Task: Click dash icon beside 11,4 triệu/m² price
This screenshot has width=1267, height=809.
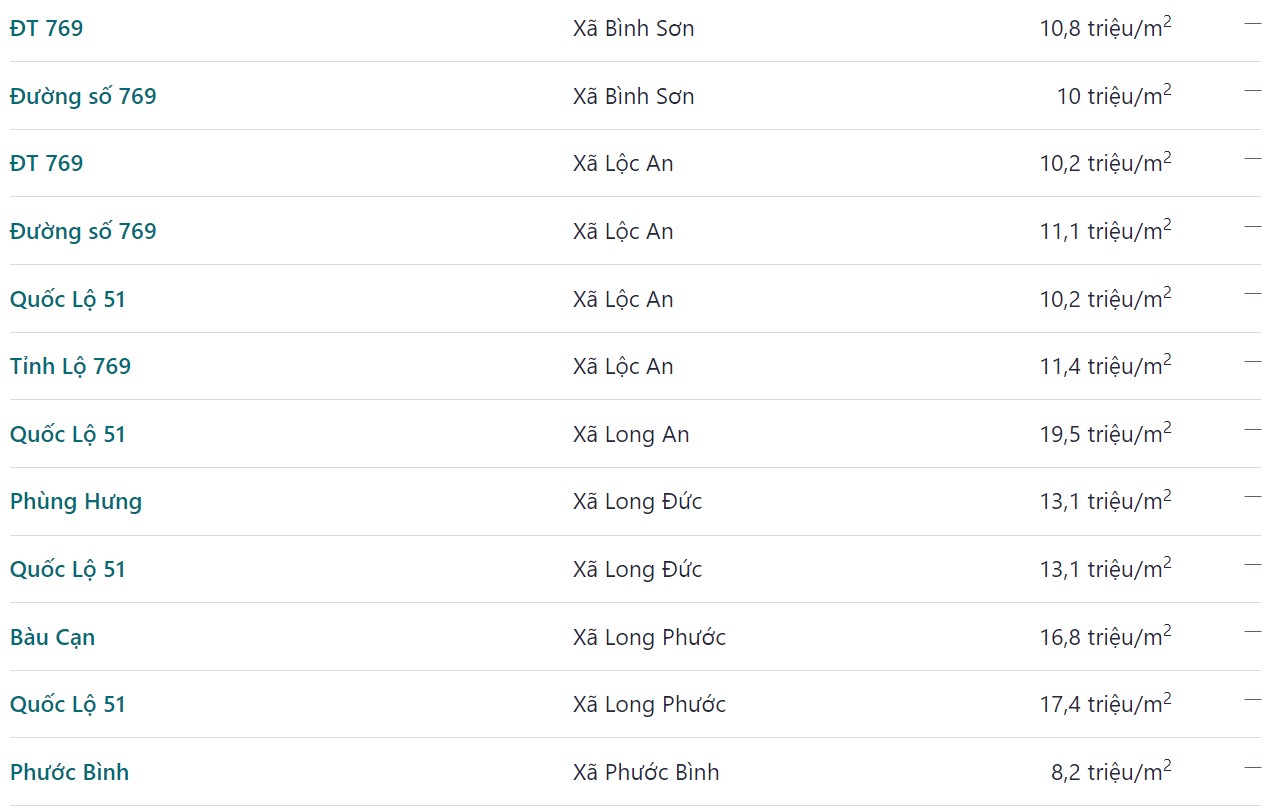Action: 1253,361
